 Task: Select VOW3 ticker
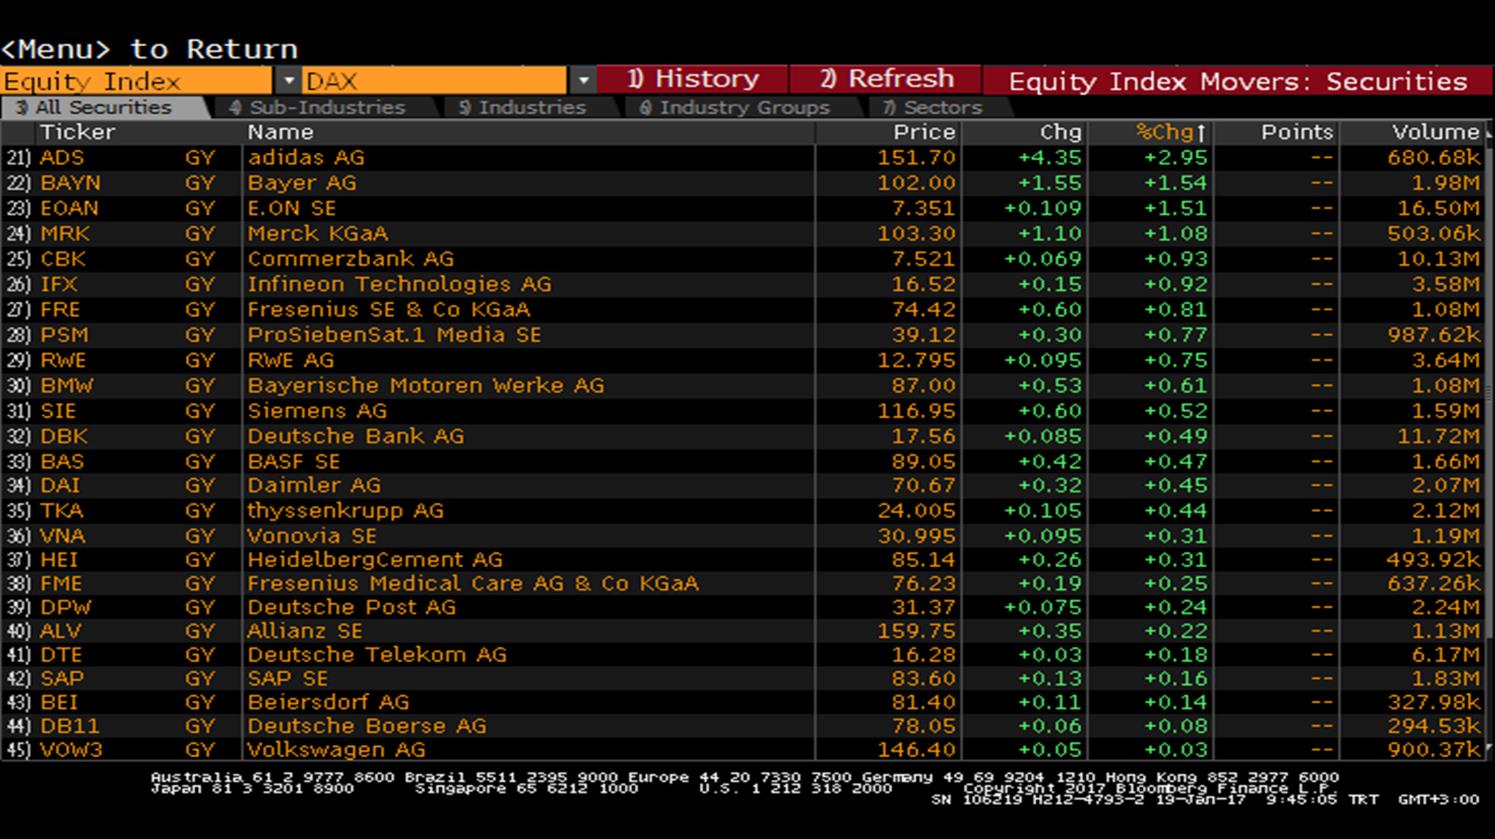72,749
